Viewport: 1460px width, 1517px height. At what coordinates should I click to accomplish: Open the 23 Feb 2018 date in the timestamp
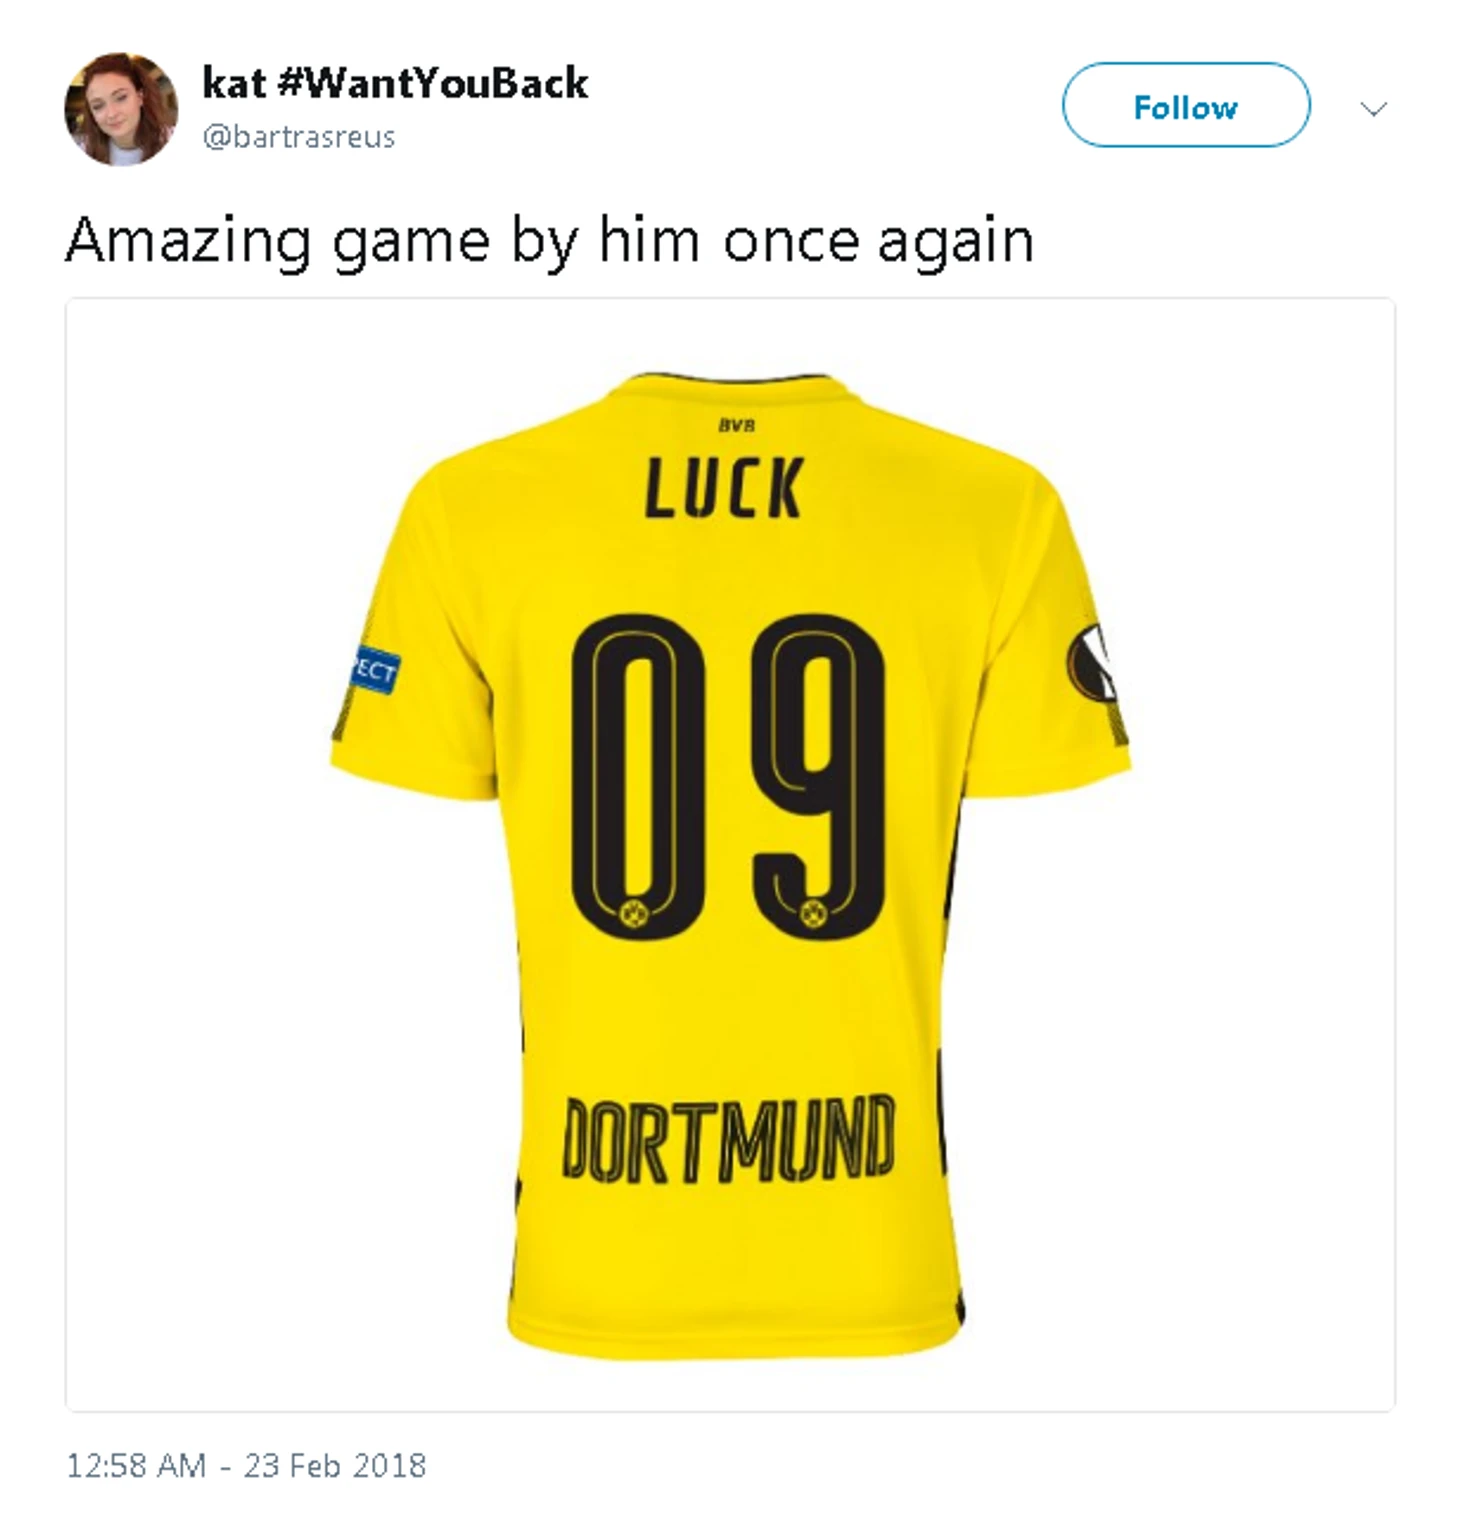tap(335, 1466)
